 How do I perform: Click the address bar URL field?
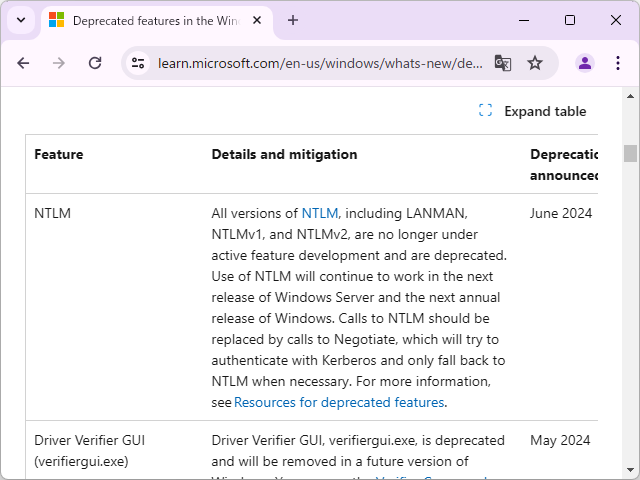pyautogui.click(x=320, y=63)
